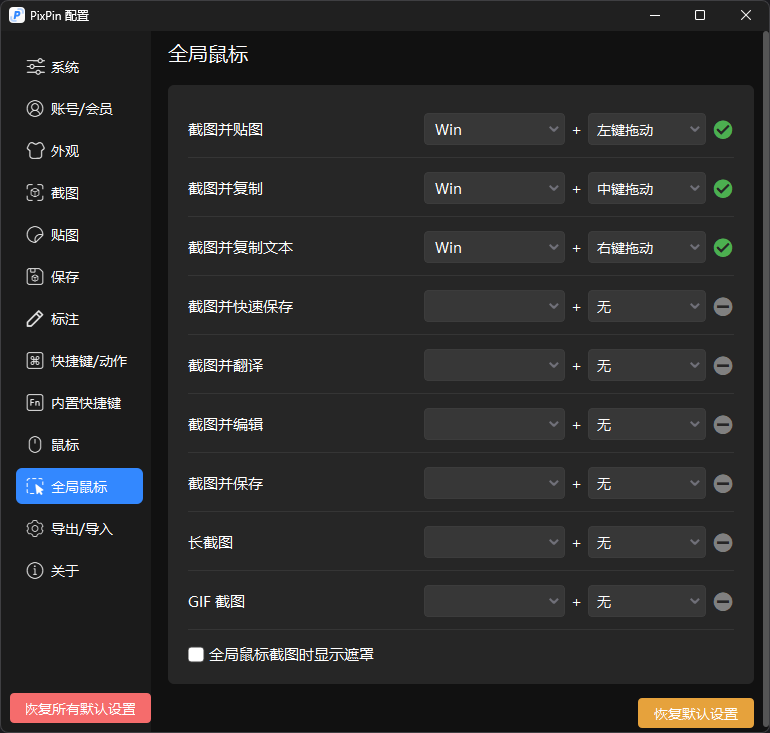Click gray minus icon for 截图并快速保存

coord(723,307)
